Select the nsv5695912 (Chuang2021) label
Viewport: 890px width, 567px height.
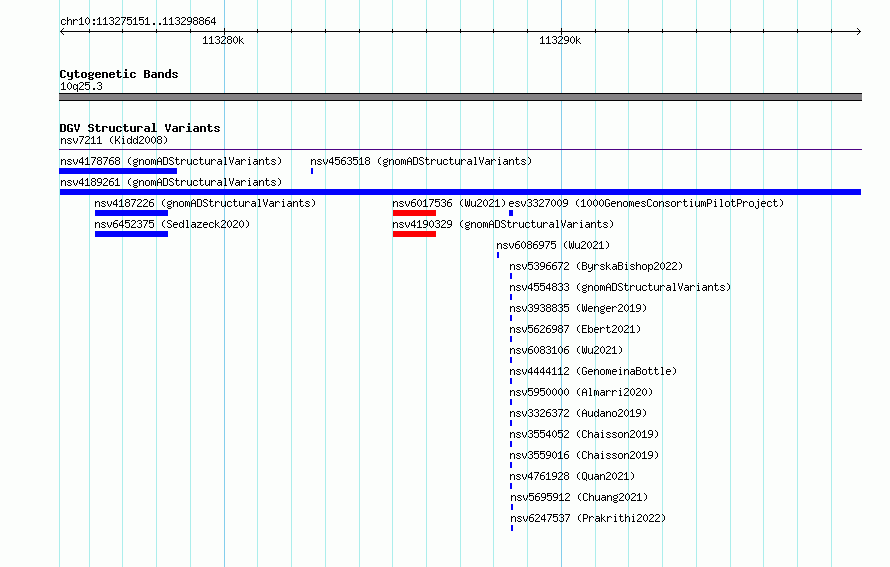coord(579,497)
